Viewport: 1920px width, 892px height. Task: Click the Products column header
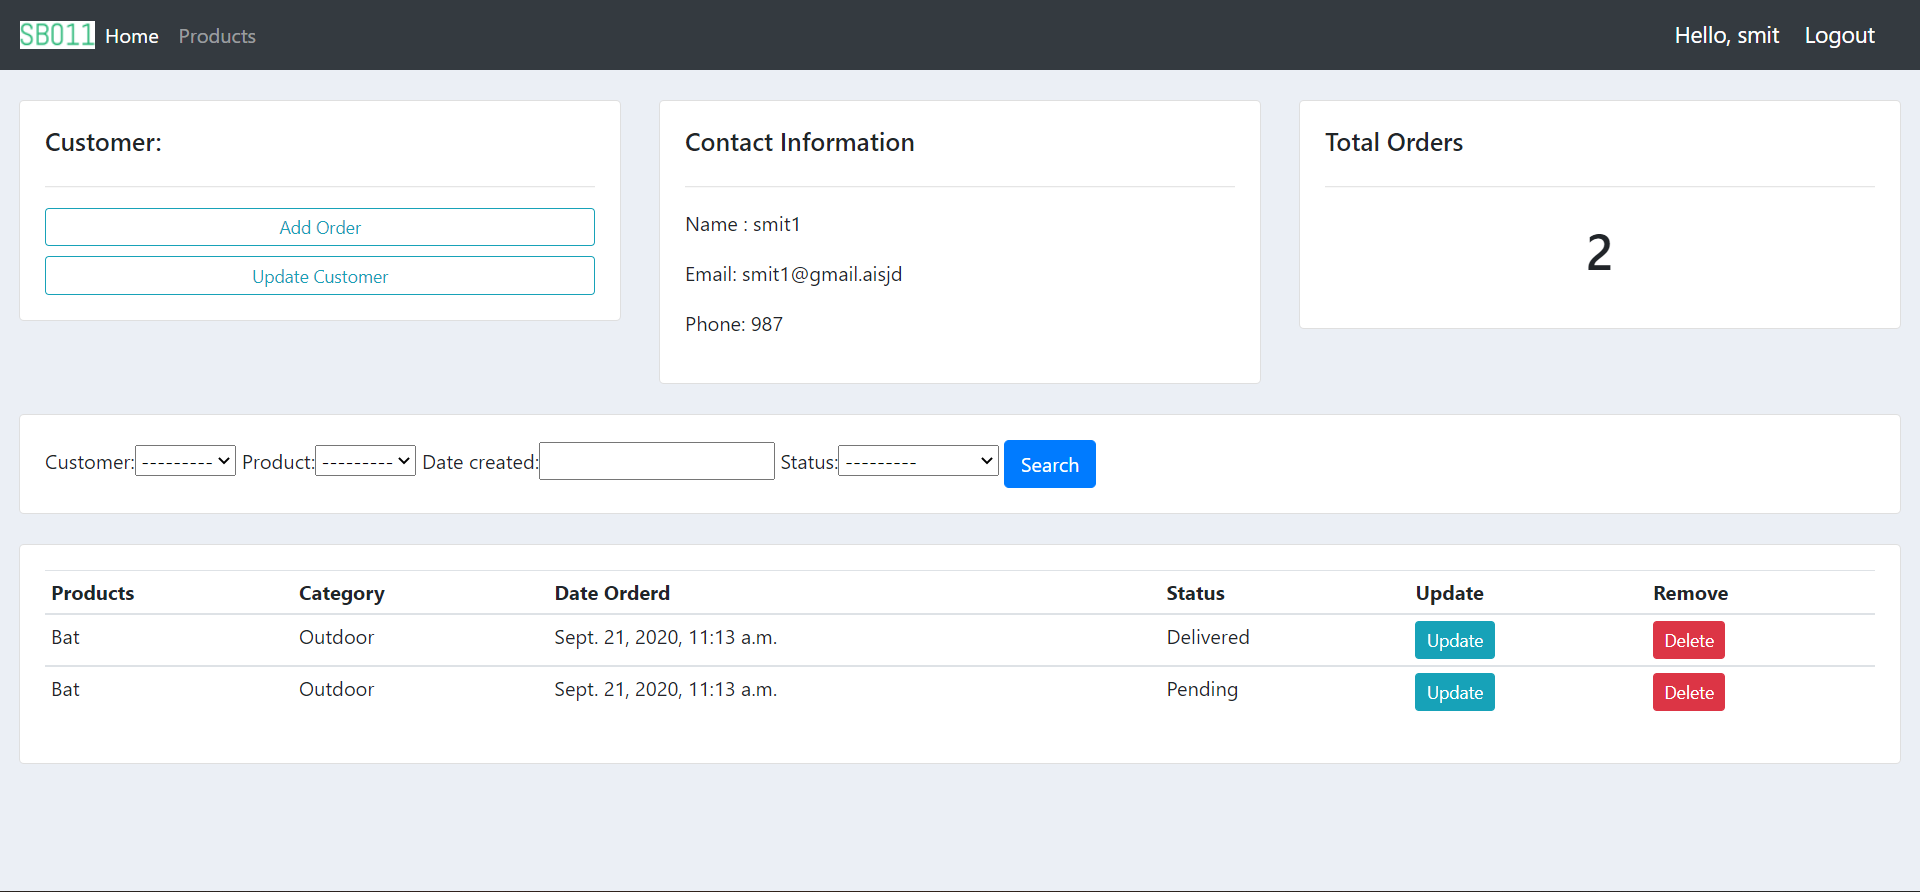[x=93, y=593]
